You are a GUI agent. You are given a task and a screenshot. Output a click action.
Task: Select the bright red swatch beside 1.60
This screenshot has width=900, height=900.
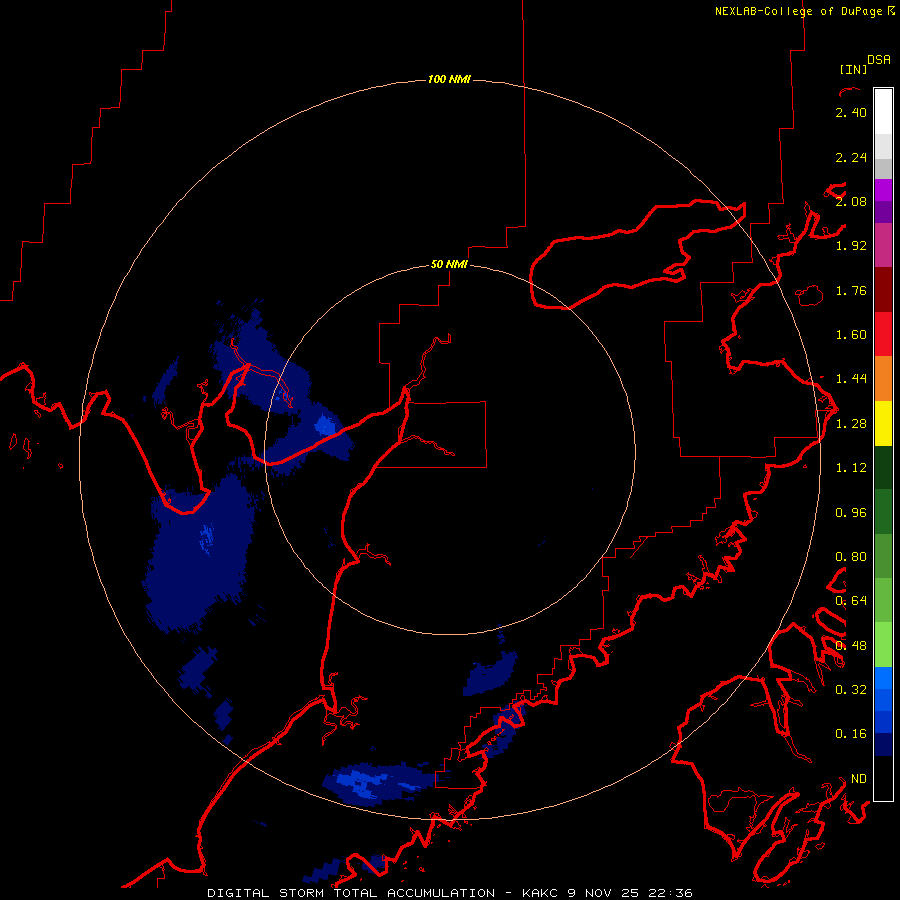pos(883,334)
